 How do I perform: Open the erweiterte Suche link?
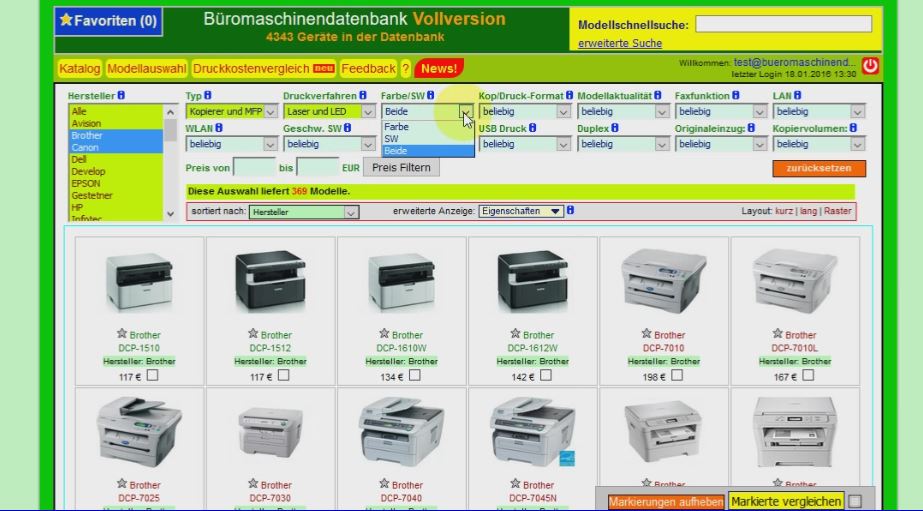620,44
